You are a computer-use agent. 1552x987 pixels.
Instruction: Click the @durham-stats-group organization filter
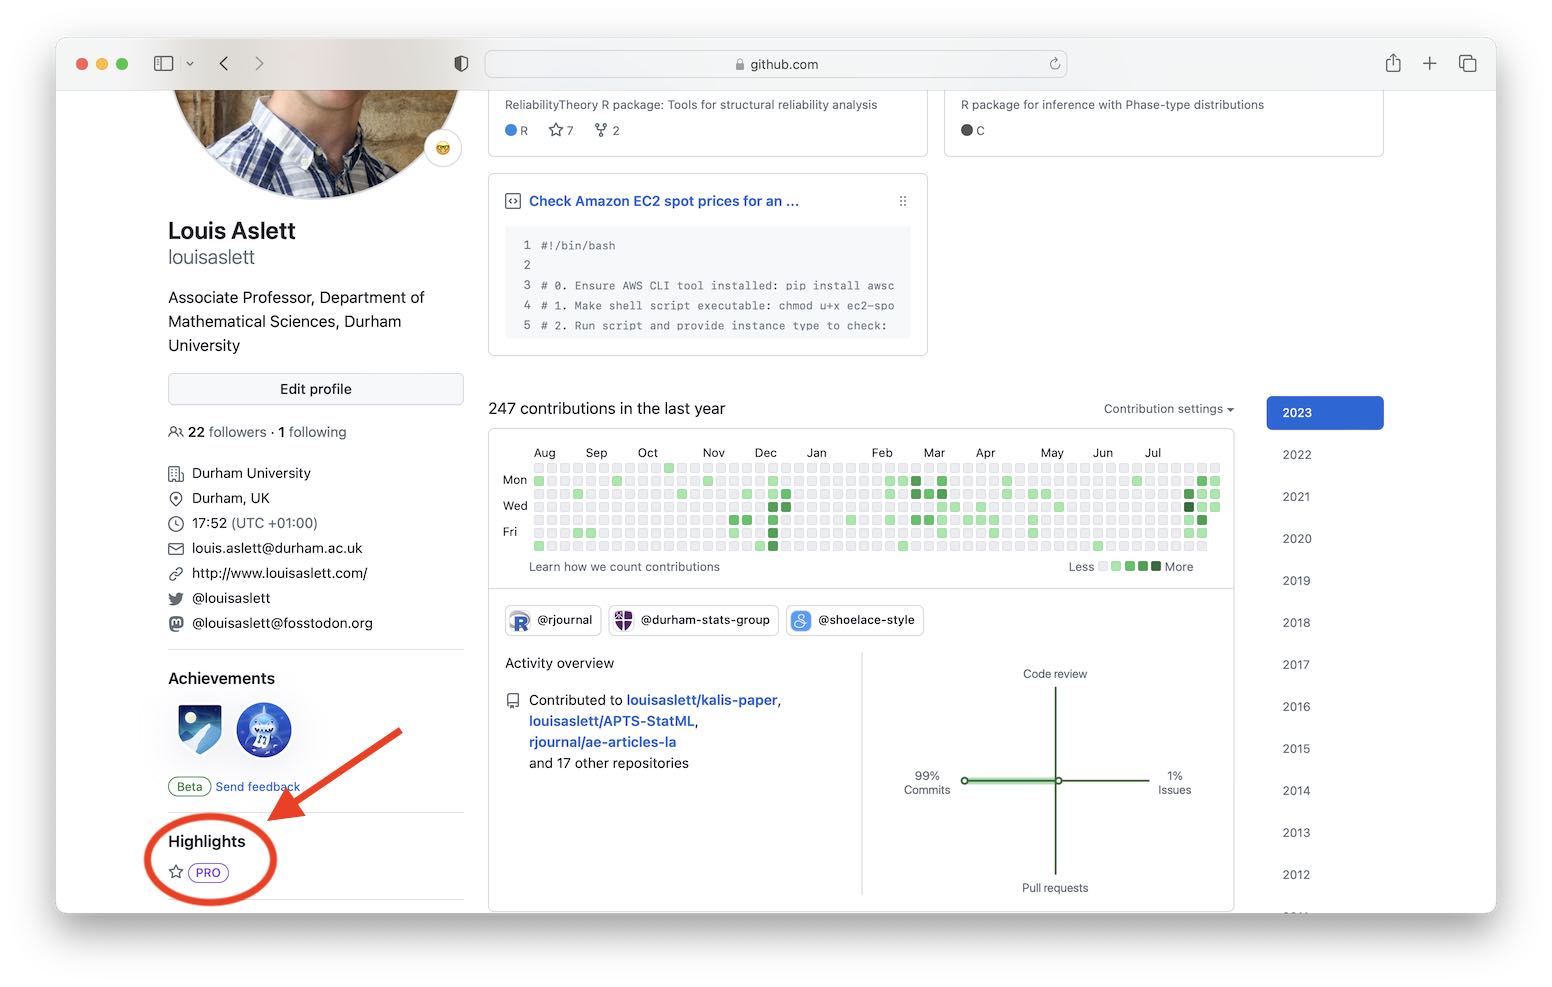coord(694,620)
